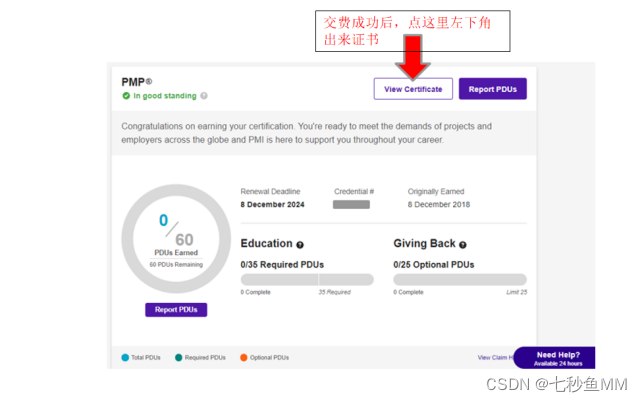This screenshot has width=642, height=402.
Task: Click the Giving Back heading
Action: tap(424, 243)
